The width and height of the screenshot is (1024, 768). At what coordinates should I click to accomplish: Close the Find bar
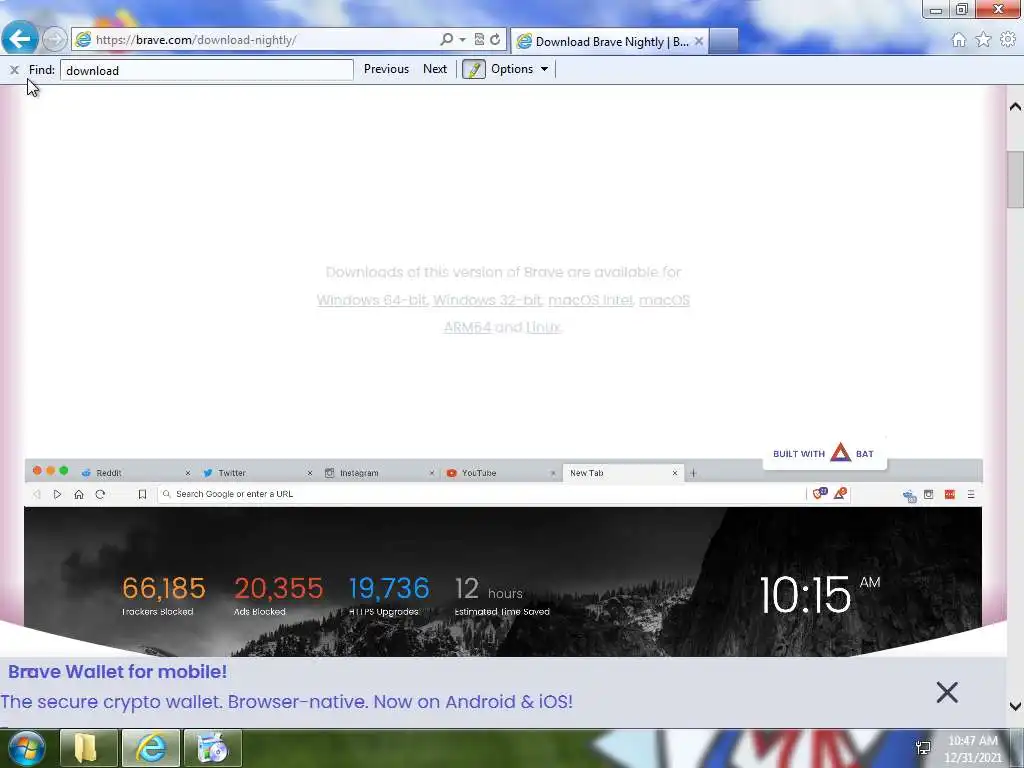pos(14,69)
